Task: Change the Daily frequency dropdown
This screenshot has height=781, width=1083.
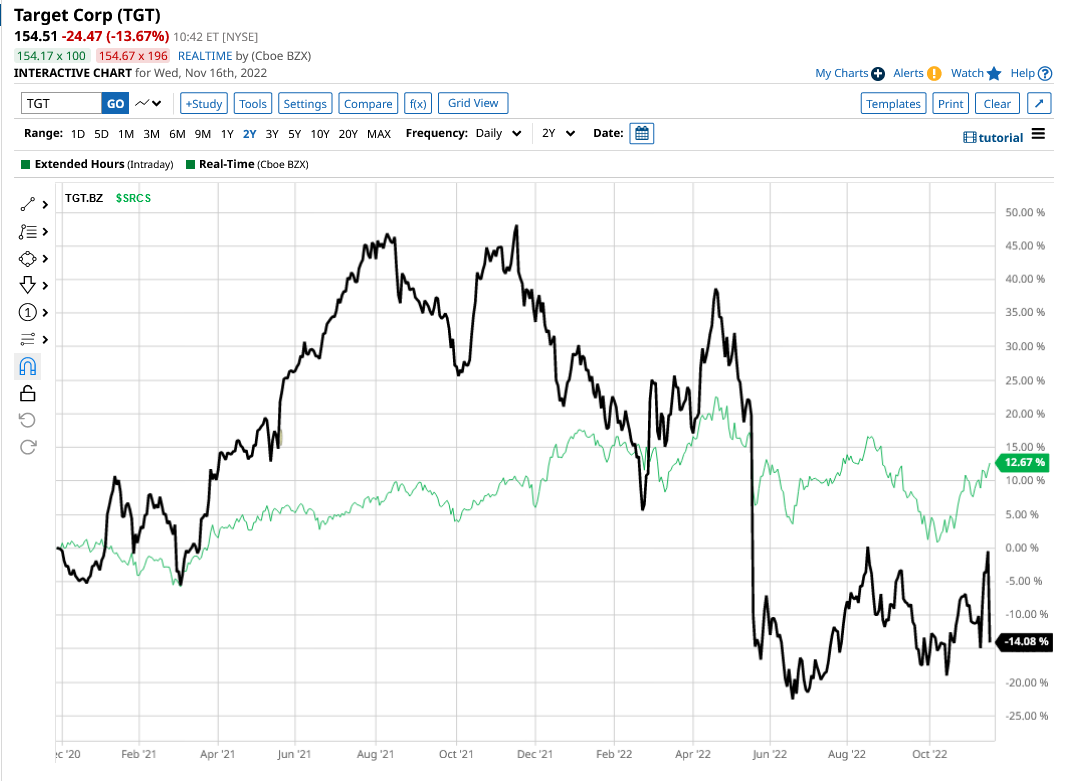Action: point(498,133)
